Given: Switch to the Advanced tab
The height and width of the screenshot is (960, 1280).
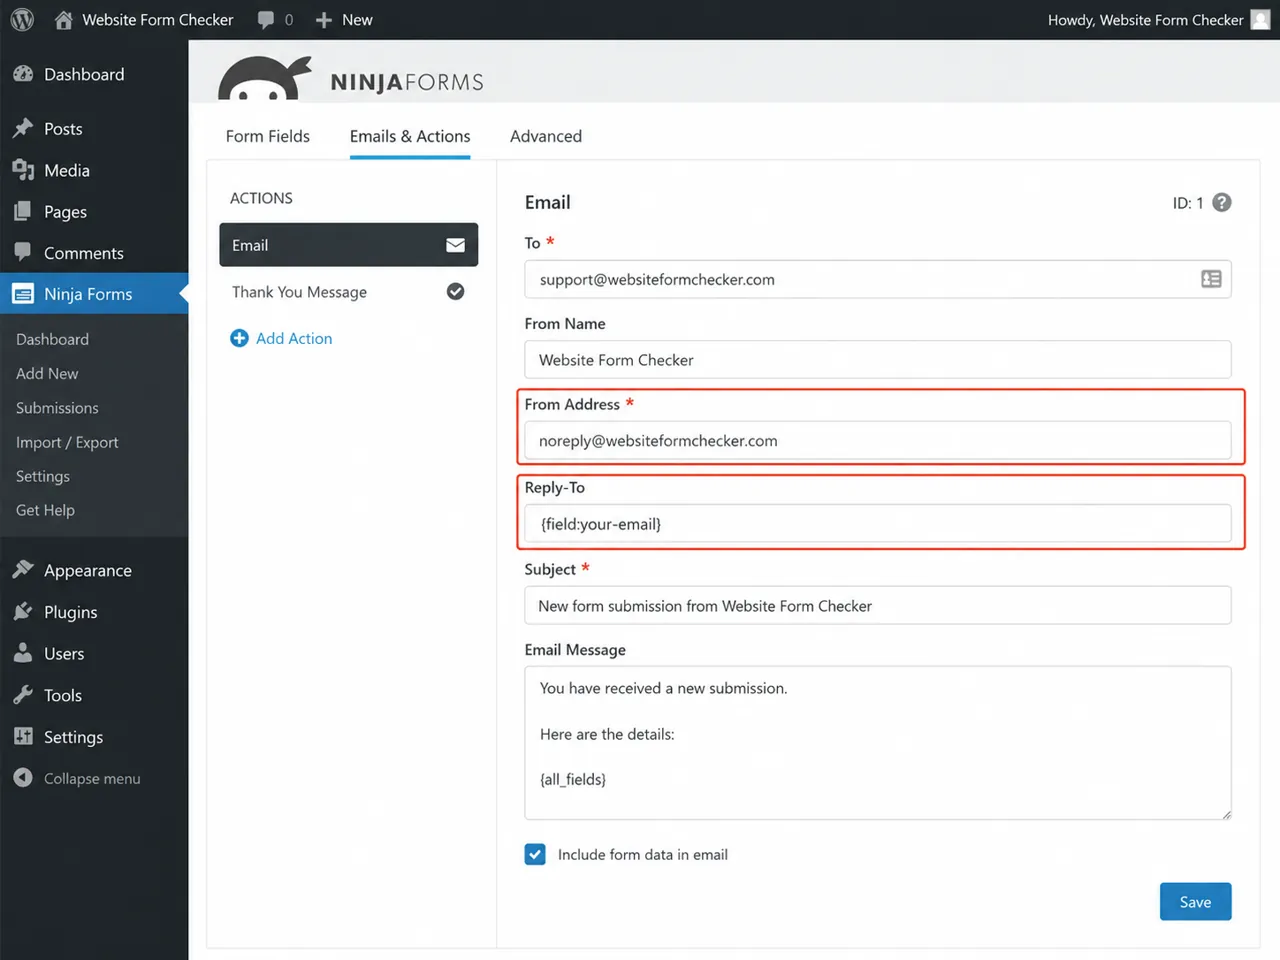Looking at the screenshot, I should [546, 136].
